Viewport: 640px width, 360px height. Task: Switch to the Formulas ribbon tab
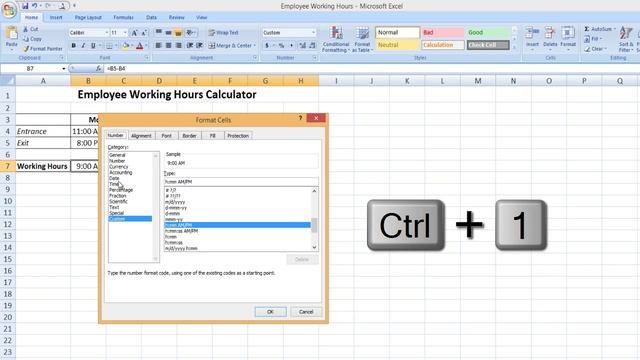(123, 18)
